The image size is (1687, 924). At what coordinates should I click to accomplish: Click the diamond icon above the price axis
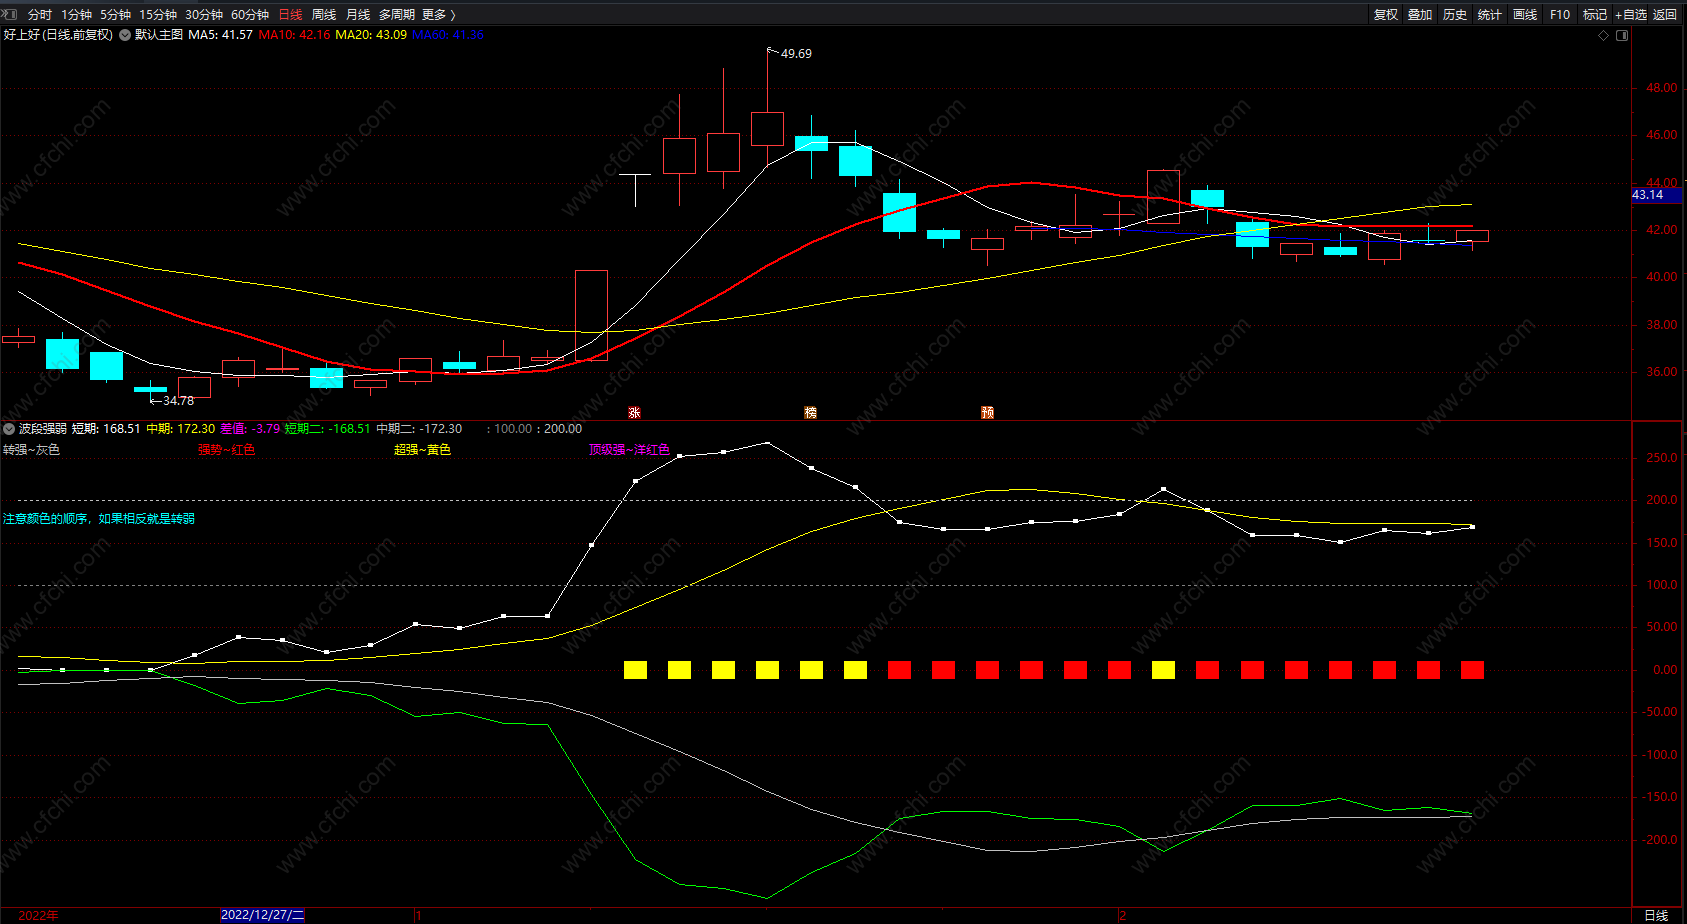(x=1604, y=35)
